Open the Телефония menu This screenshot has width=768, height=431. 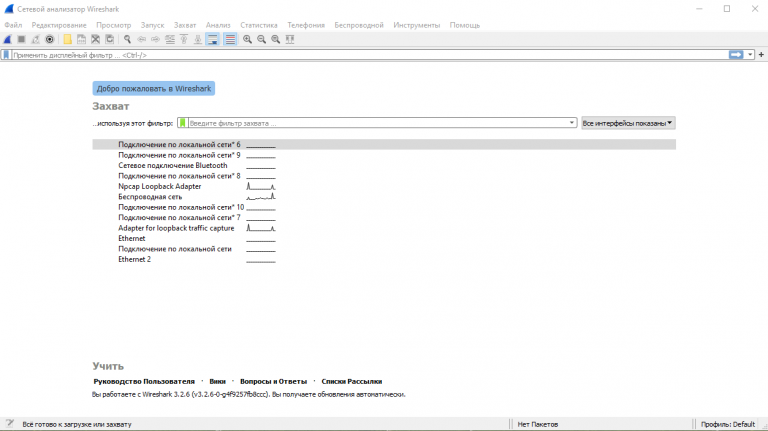(x=306, y=25)
